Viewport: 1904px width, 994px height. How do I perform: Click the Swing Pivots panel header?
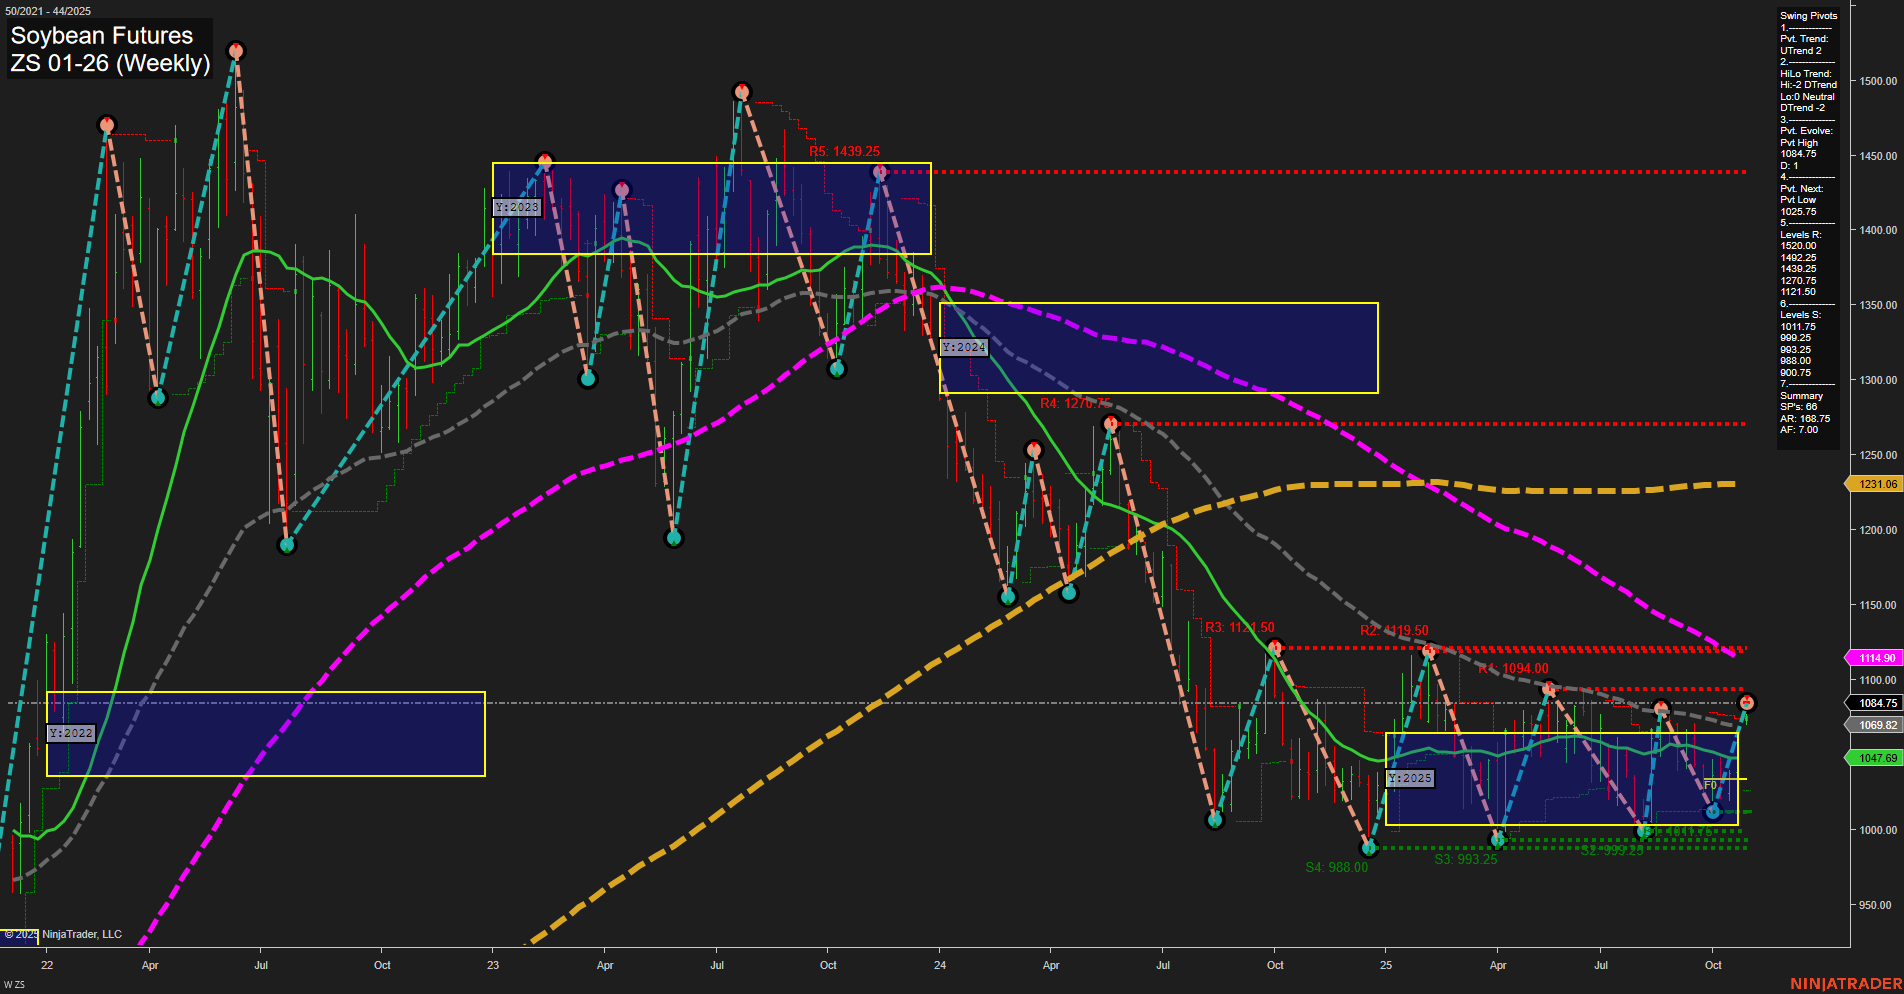tap(1806, 16)
